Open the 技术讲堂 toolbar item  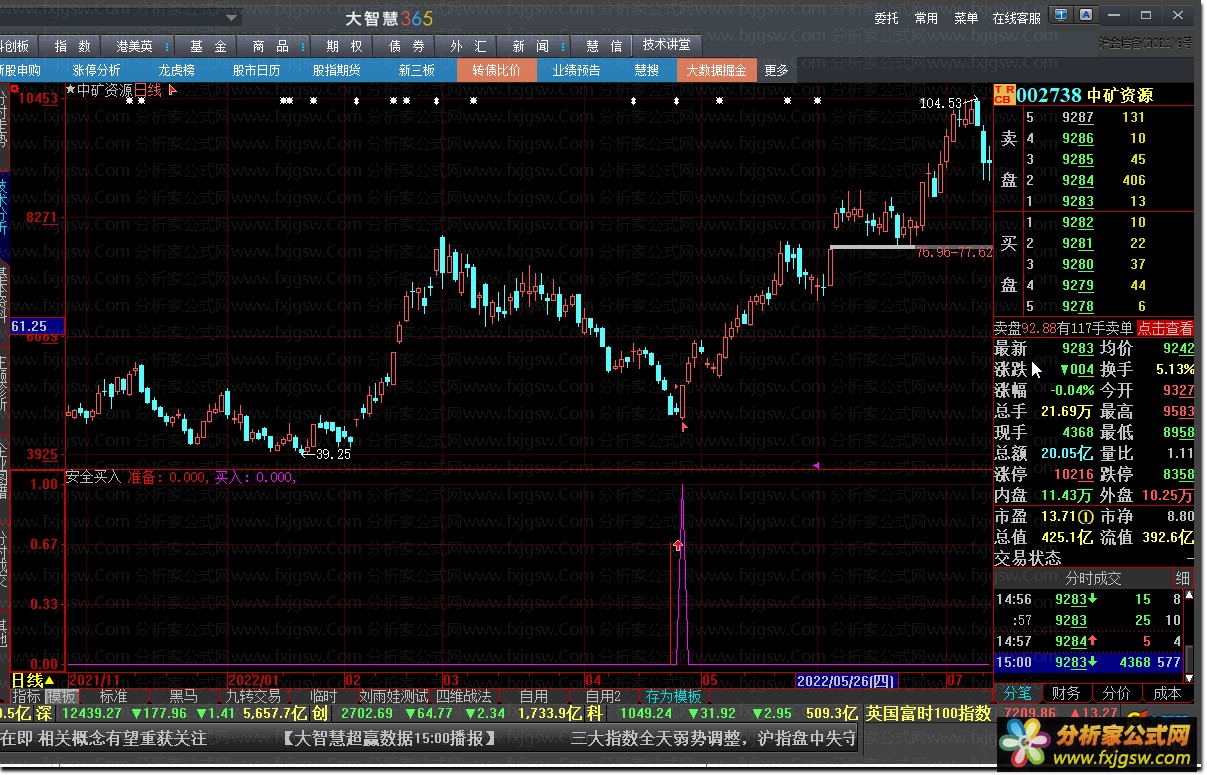[666, 45]
